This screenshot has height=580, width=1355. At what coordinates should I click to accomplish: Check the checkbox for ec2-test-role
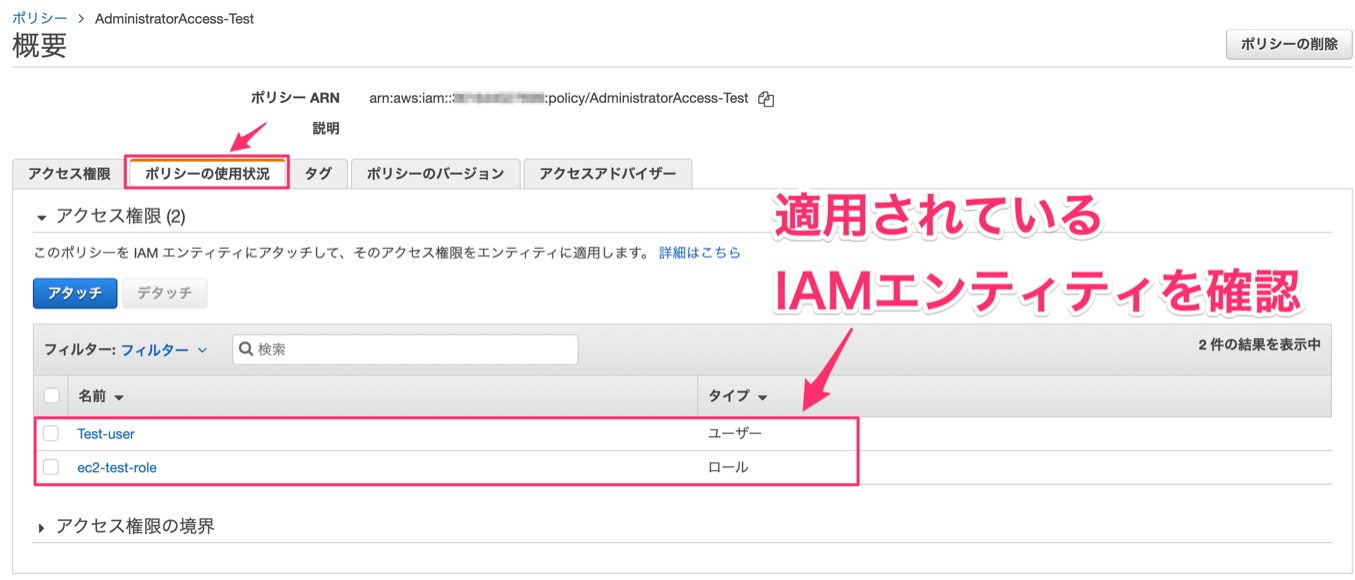tap(52, 465)
